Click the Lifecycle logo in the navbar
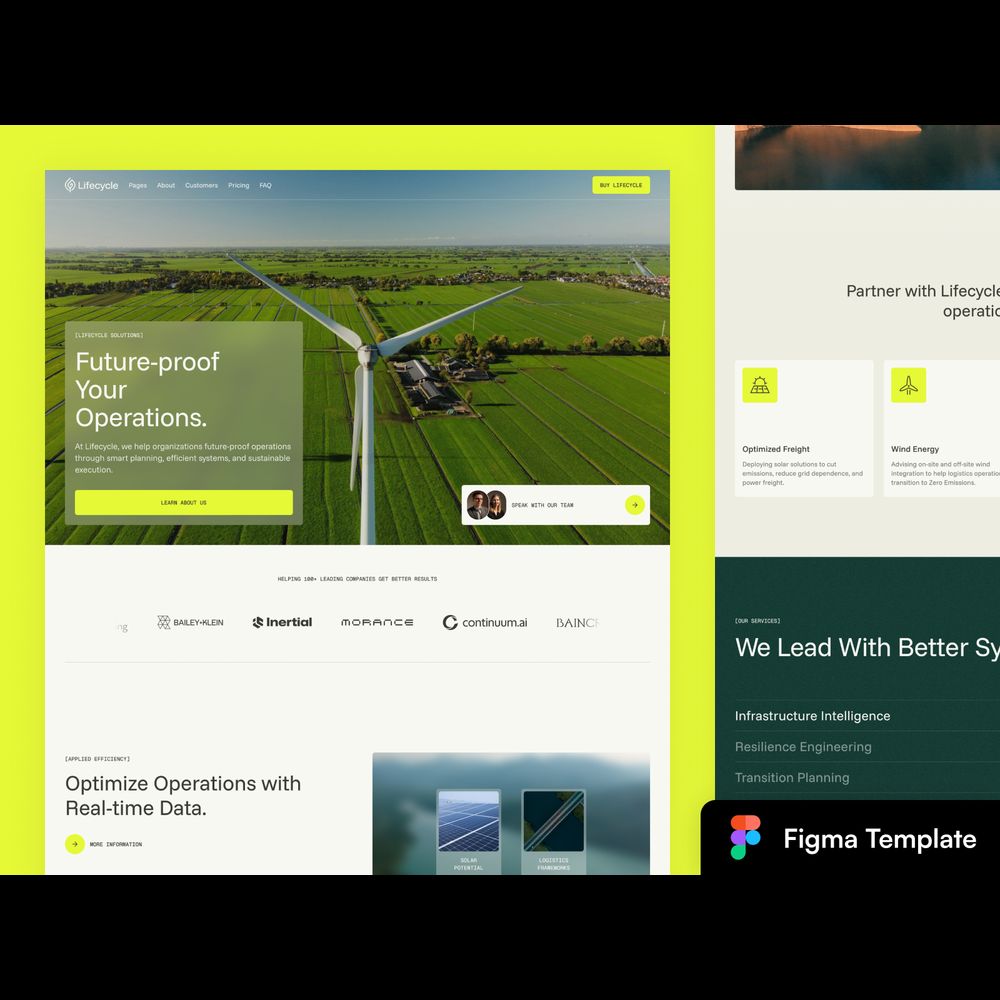The height and width of the screenshot is (1000, 1000). pyautogui.click(x=91, y=185)
